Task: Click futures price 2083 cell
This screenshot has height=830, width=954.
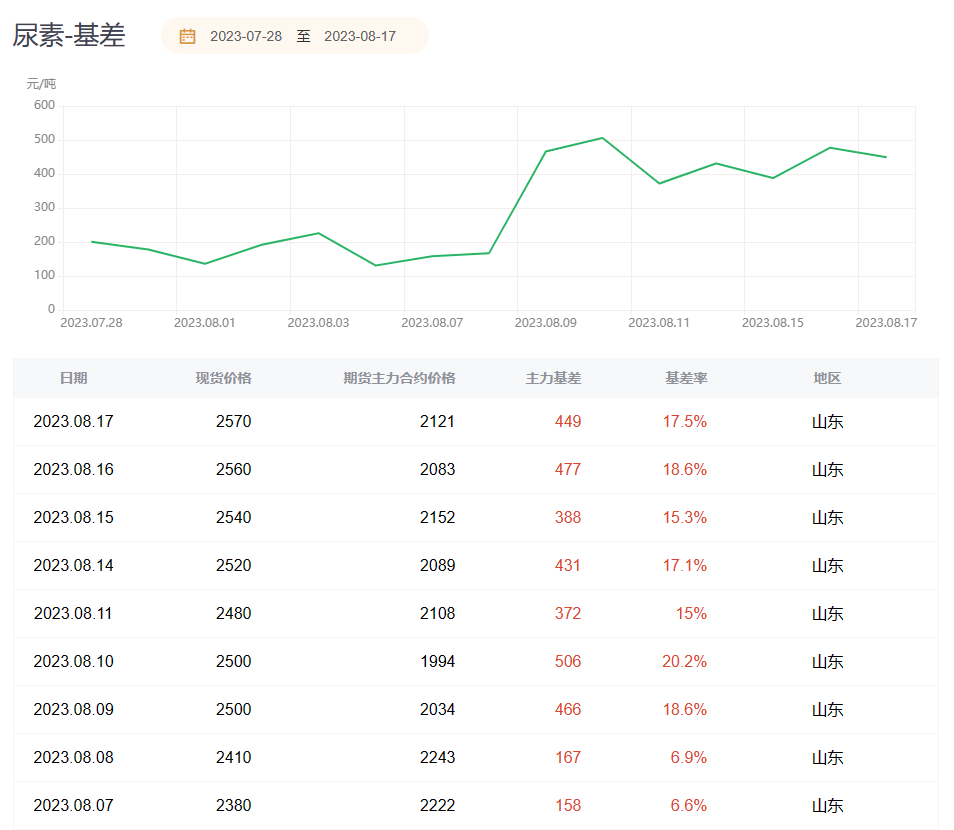Action: pyautogui.click(x=437, y=469)
